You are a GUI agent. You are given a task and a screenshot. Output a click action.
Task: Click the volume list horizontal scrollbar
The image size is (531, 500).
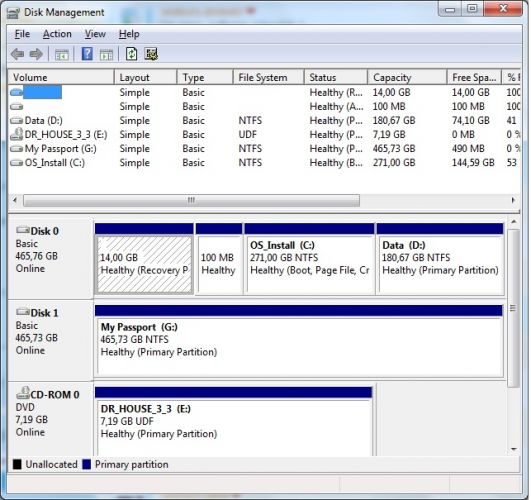tap(191, 200)
